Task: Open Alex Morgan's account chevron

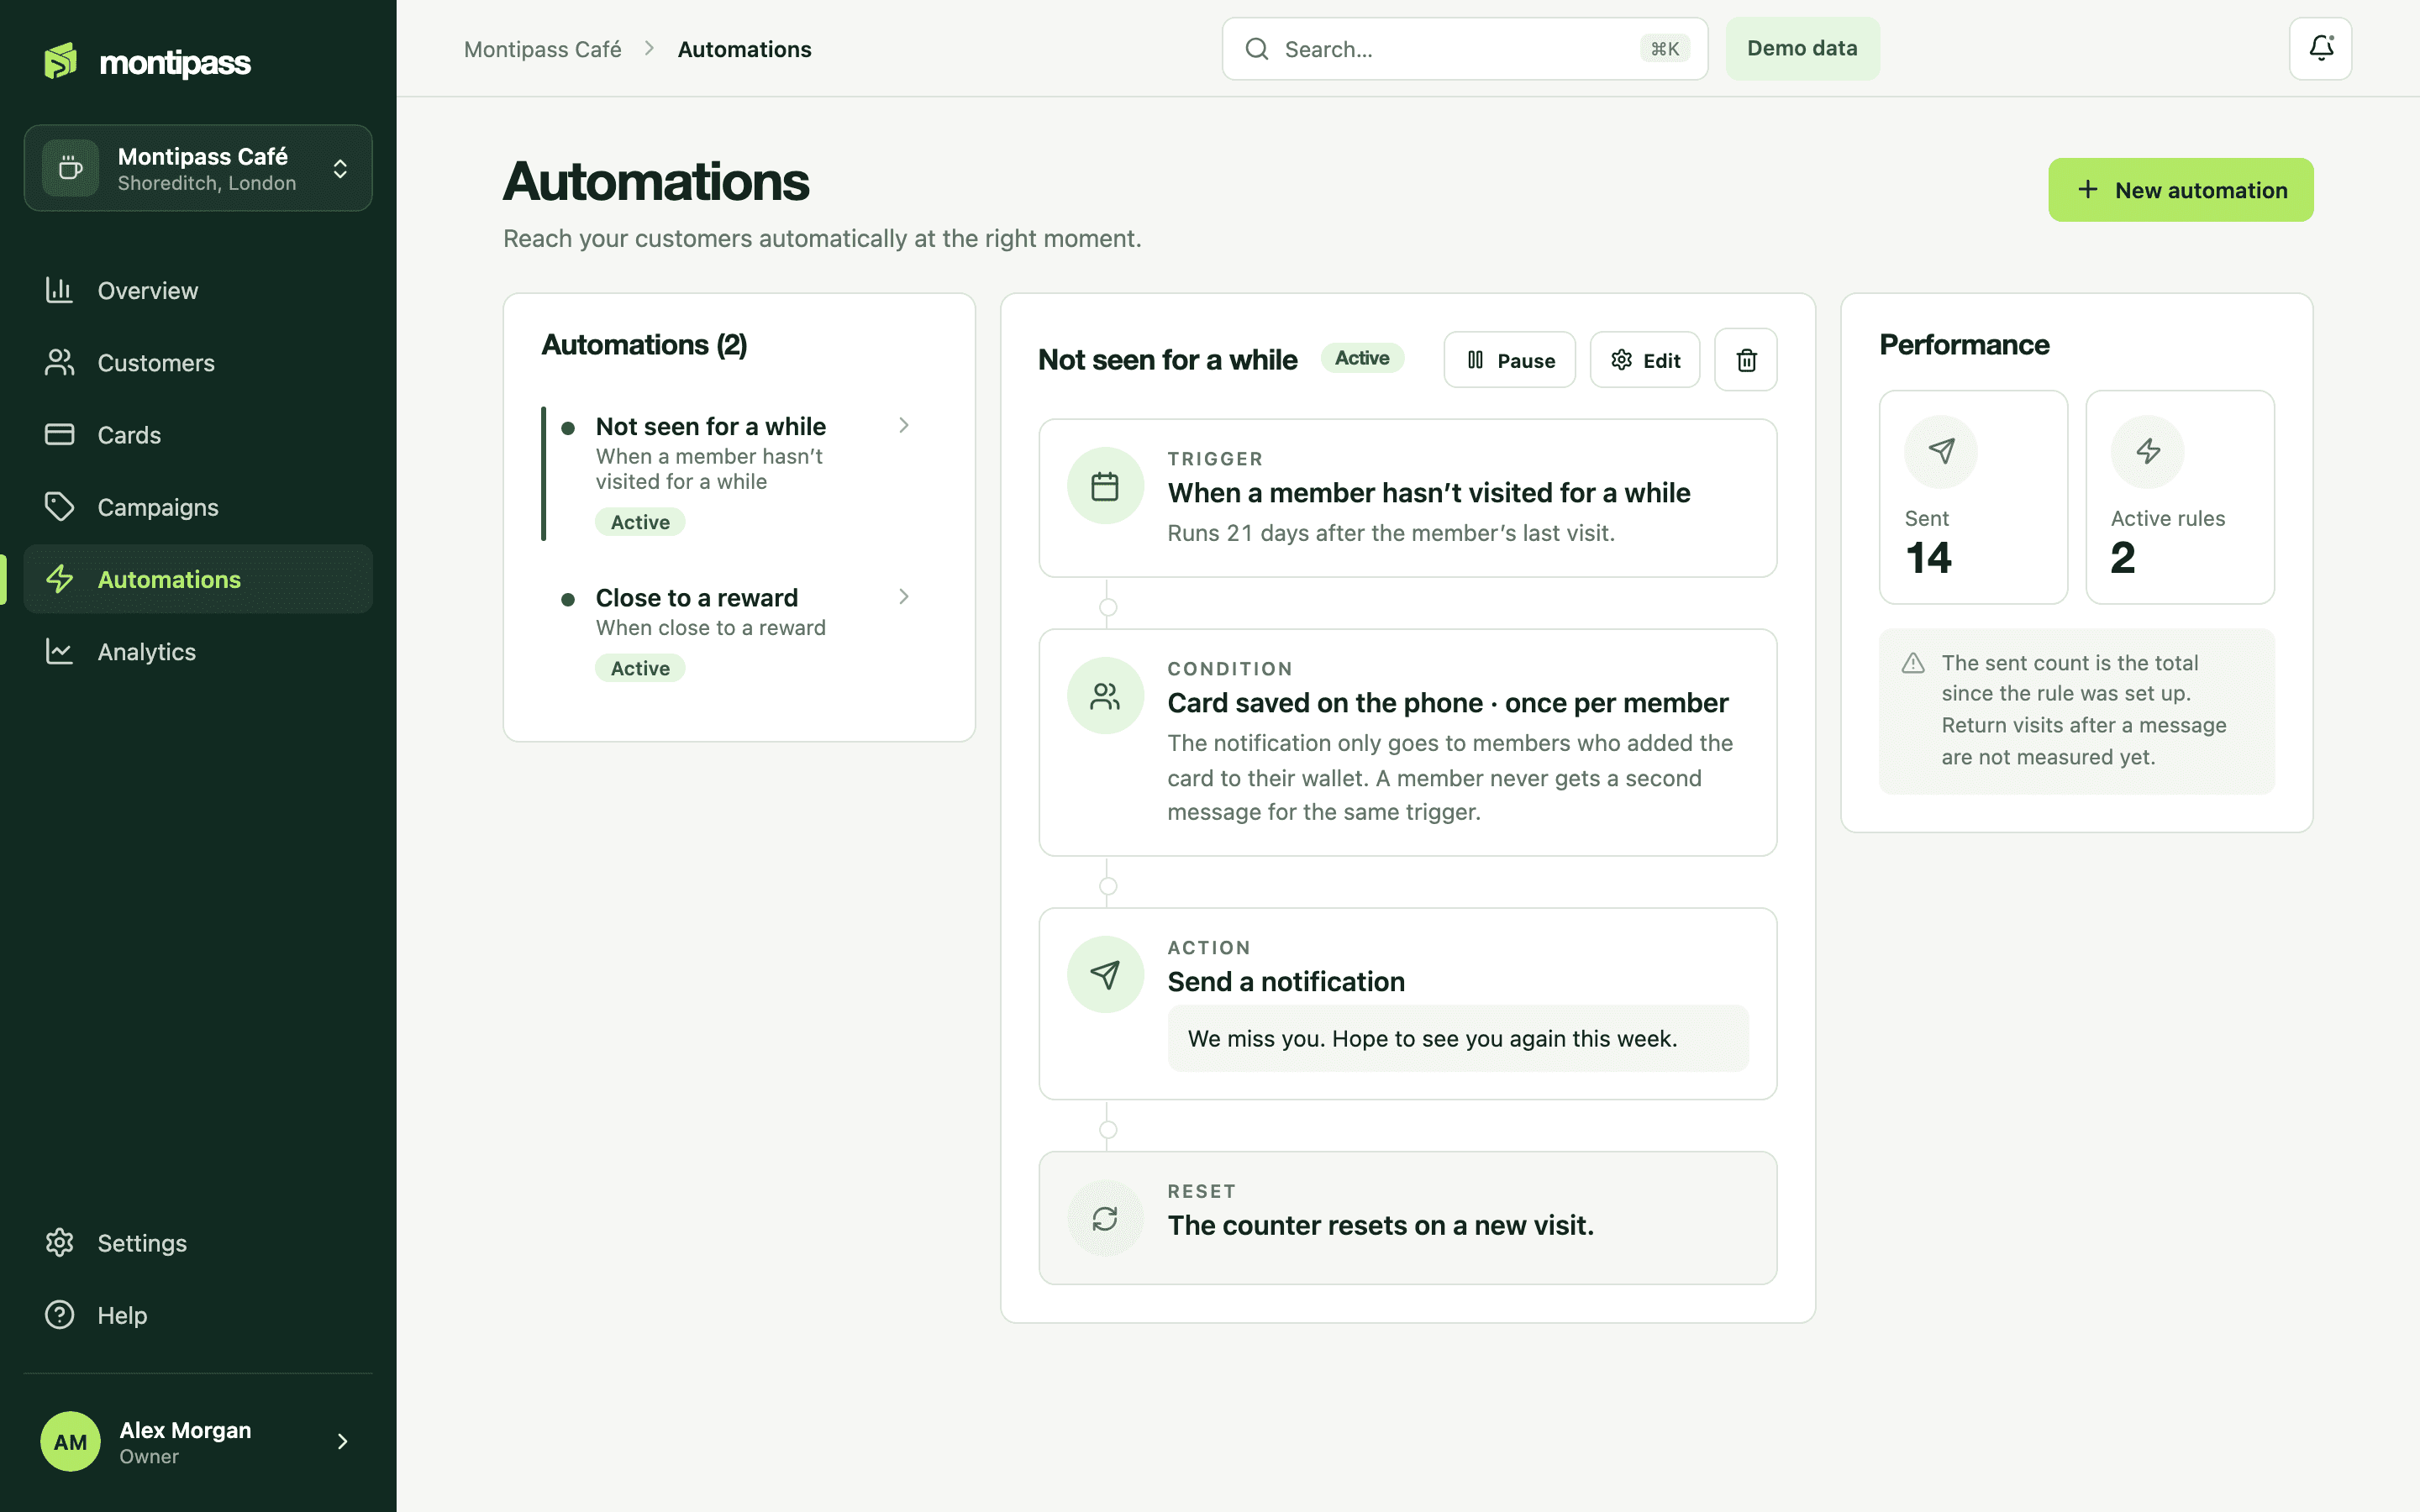Action: (x=343, y=1441)
